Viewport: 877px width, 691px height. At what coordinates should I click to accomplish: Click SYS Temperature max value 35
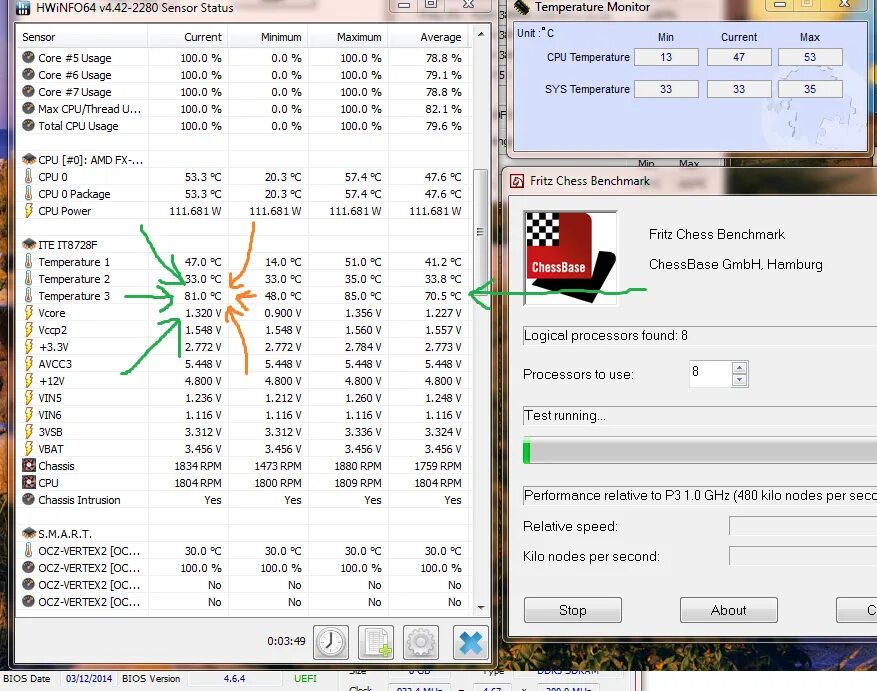[810, 89]
